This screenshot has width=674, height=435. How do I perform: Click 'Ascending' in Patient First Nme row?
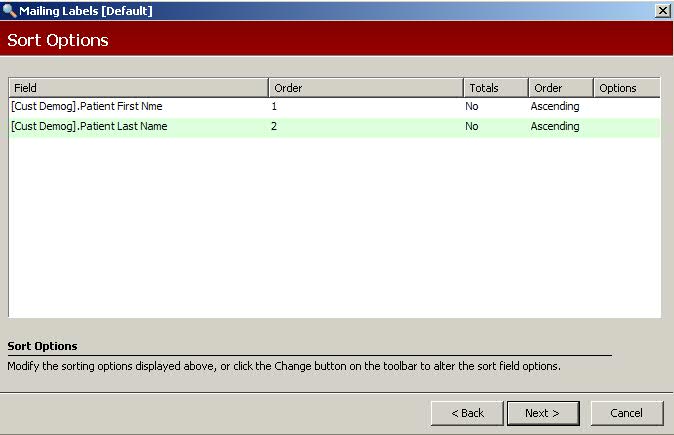tap(555, 107)
